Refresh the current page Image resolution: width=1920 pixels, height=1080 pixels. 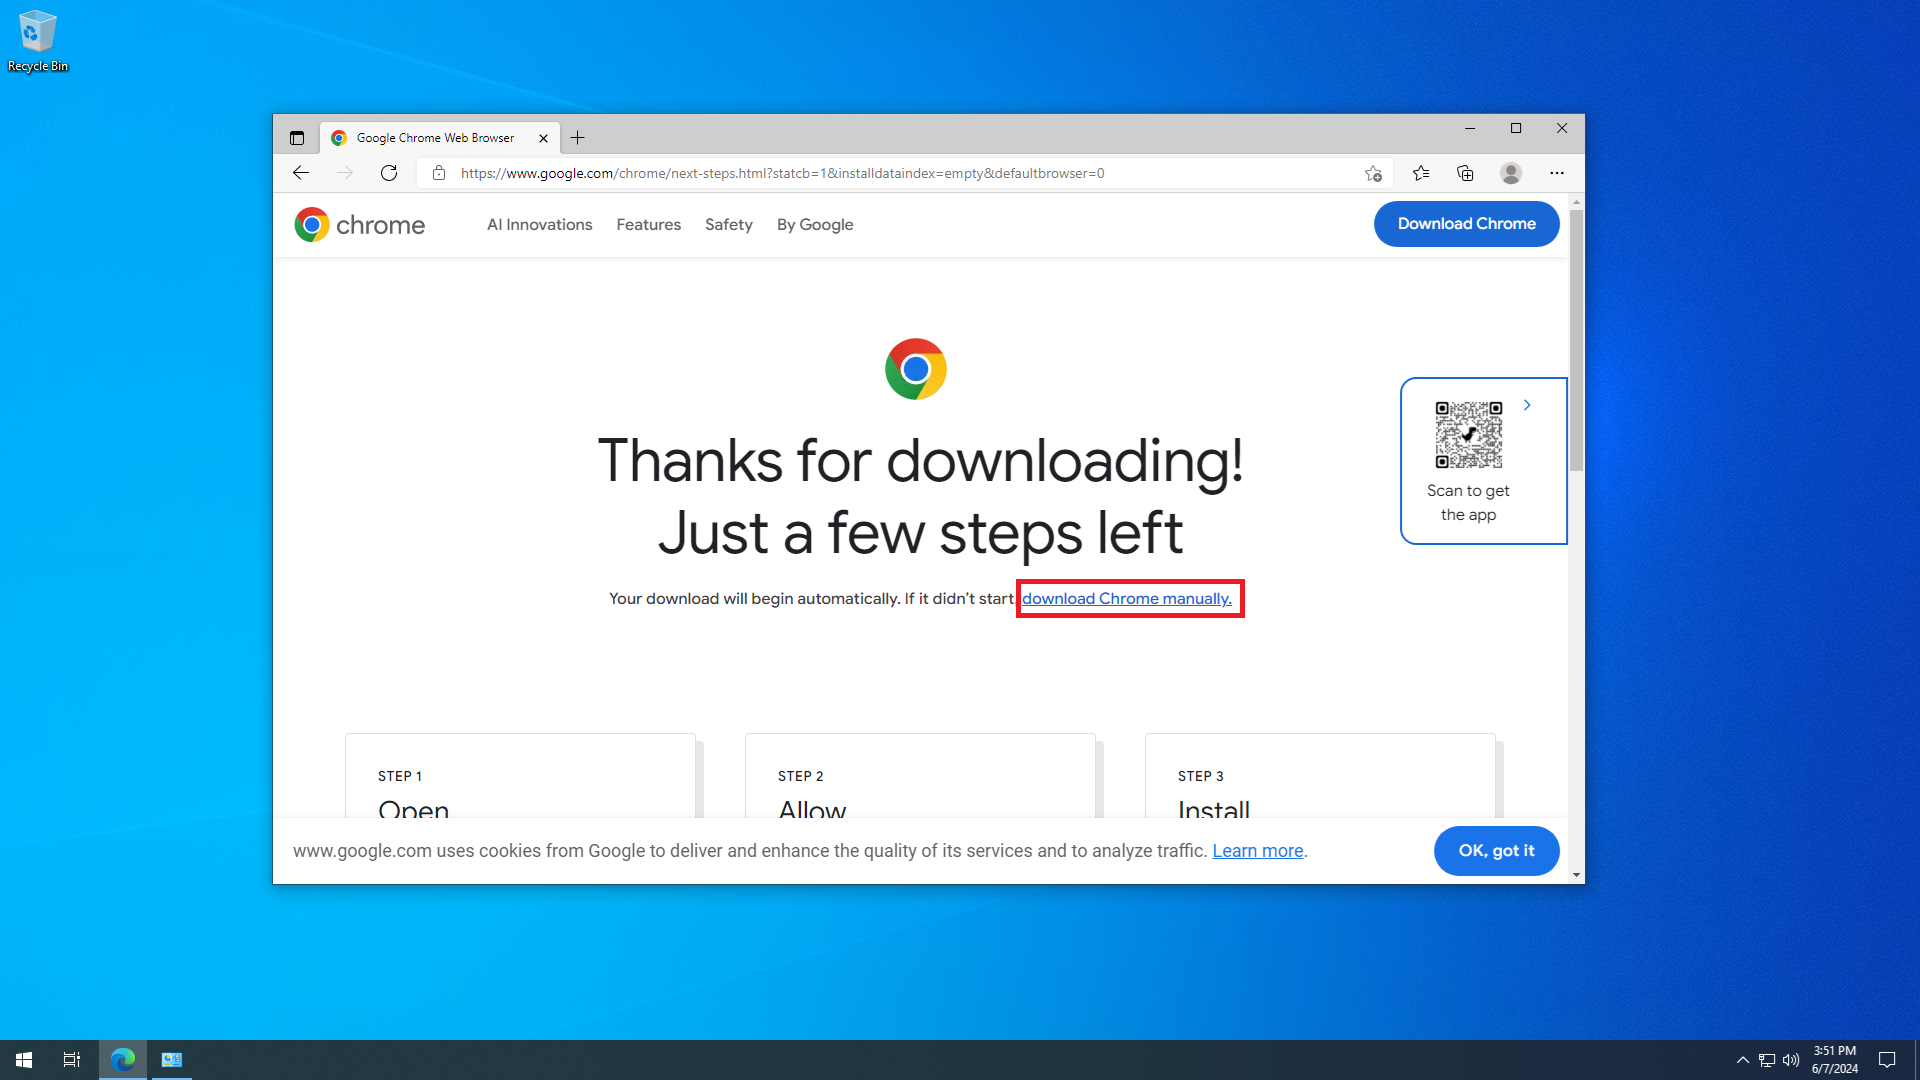tap(389, 173)
